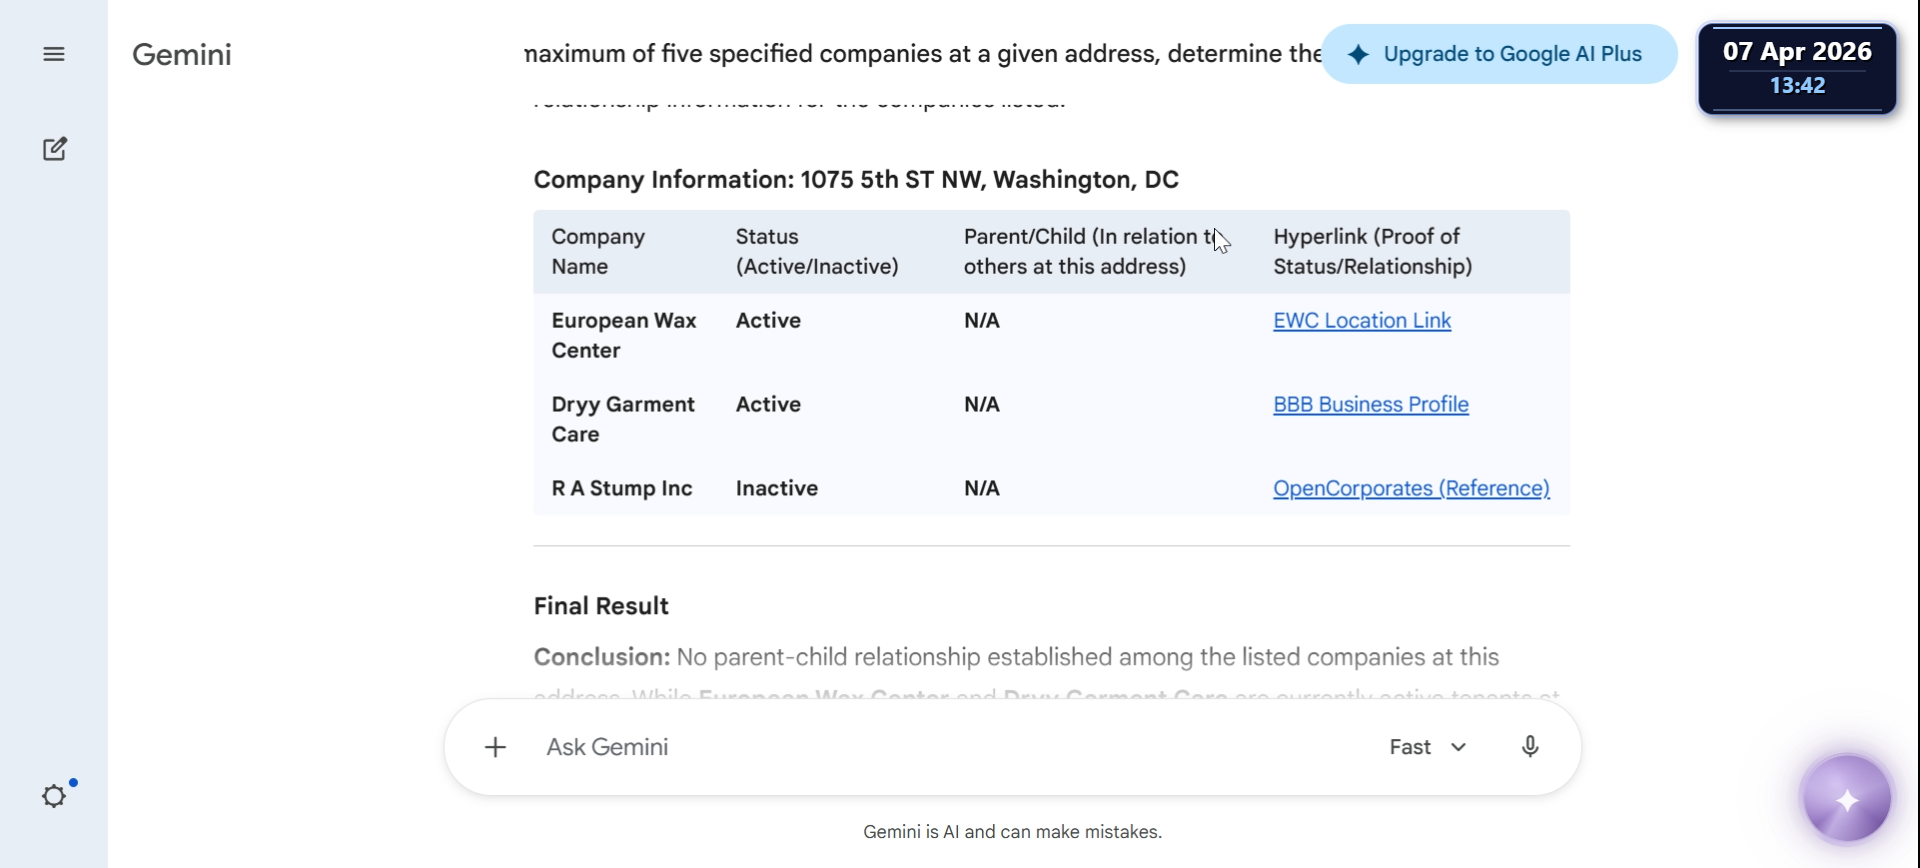The image size is (1920, 868).
Task: Click the European Wax Center company cell
Action: click(624, 335)
